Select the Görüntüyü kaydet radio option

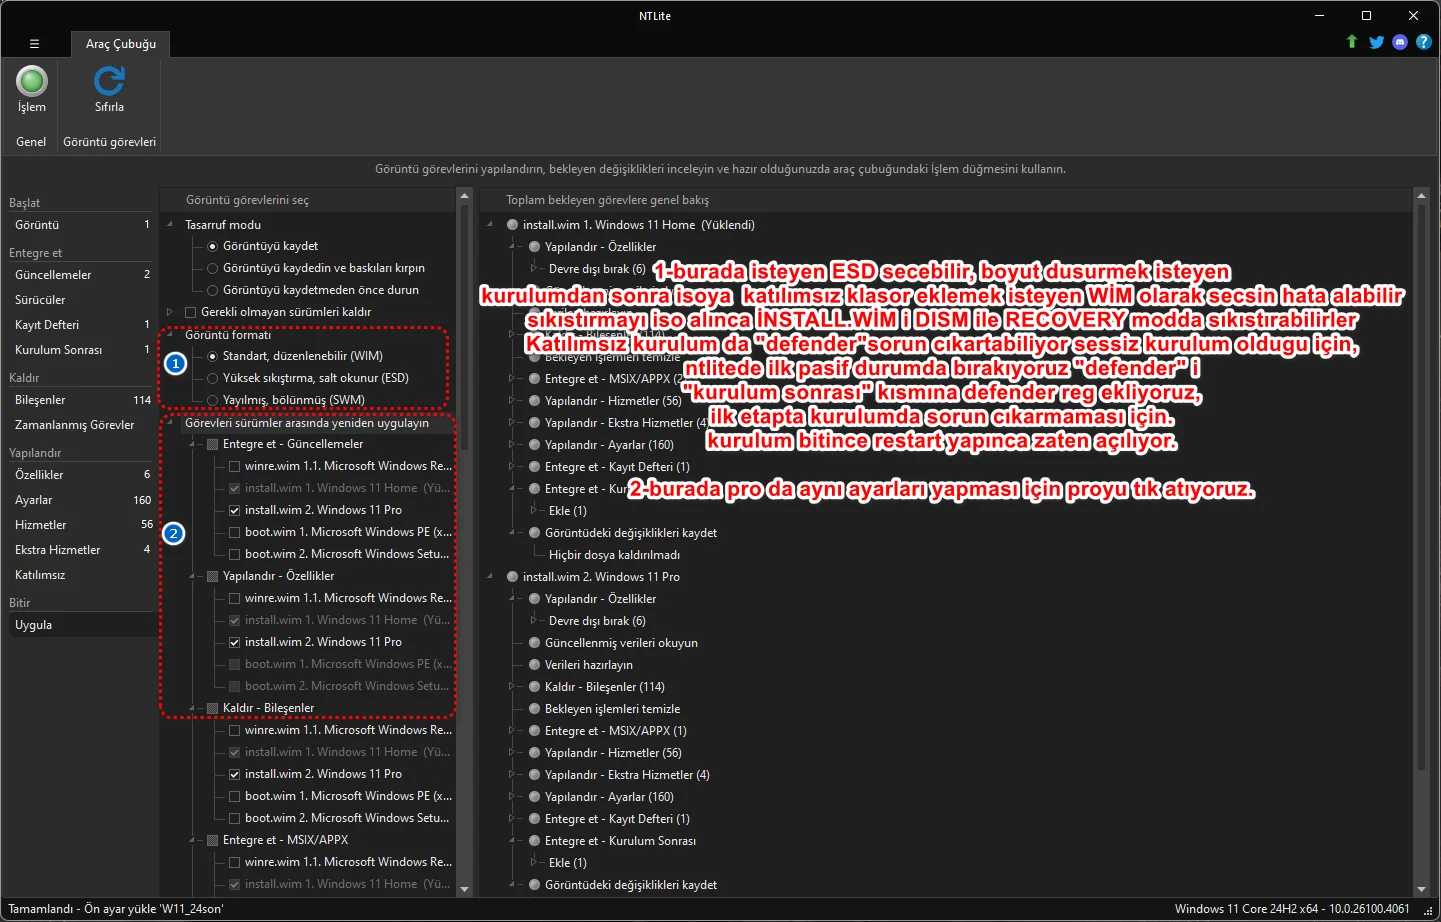212,246
